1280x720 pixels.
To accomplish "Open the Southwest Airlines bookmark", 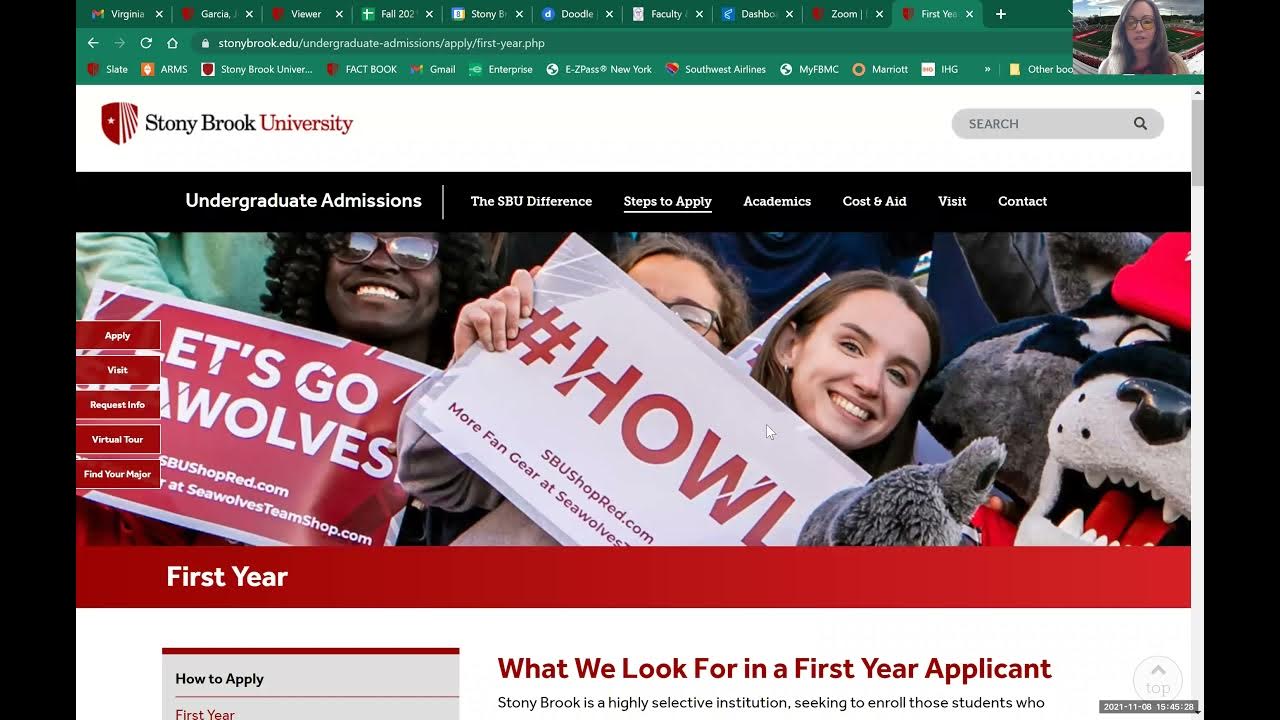I will (716, 69).
